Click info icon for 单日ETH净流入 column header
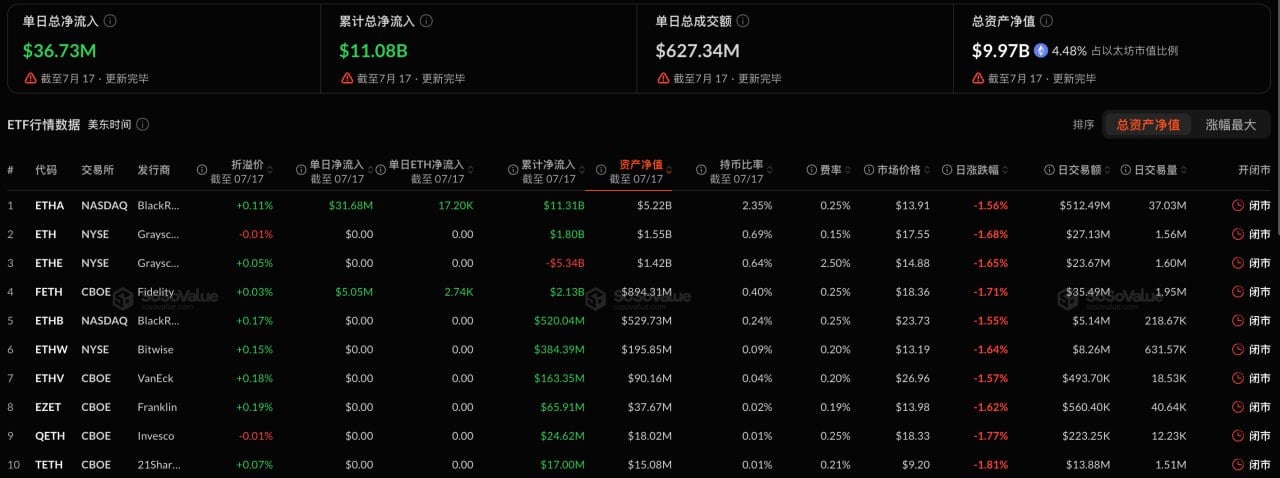 pos(380,170)
